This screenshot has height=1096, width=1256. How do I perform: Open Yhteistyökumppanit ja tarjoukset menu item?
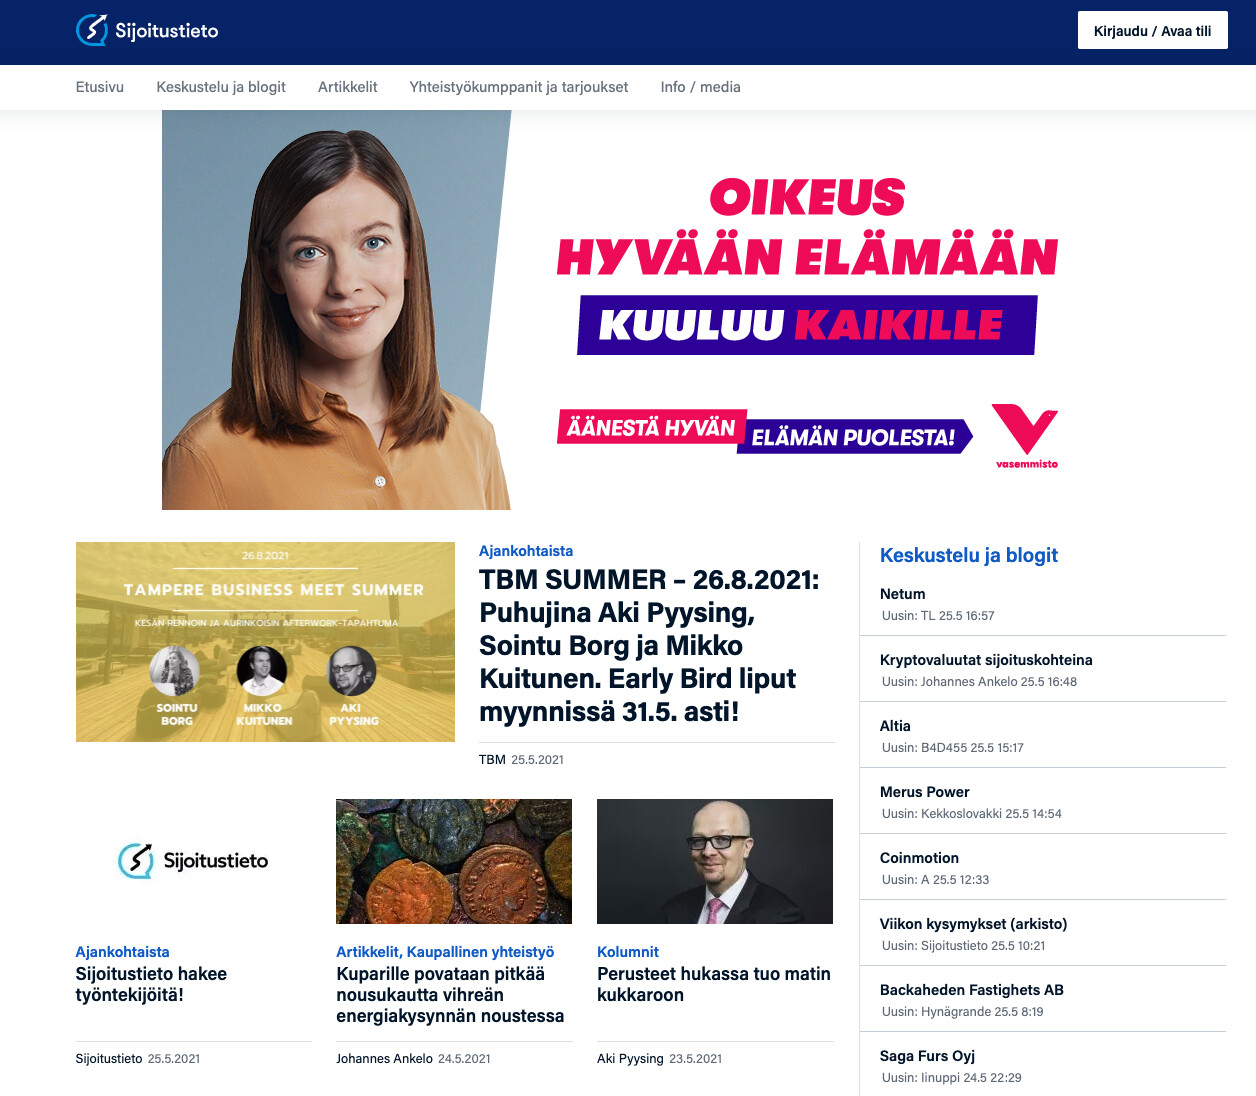point(519,87)
